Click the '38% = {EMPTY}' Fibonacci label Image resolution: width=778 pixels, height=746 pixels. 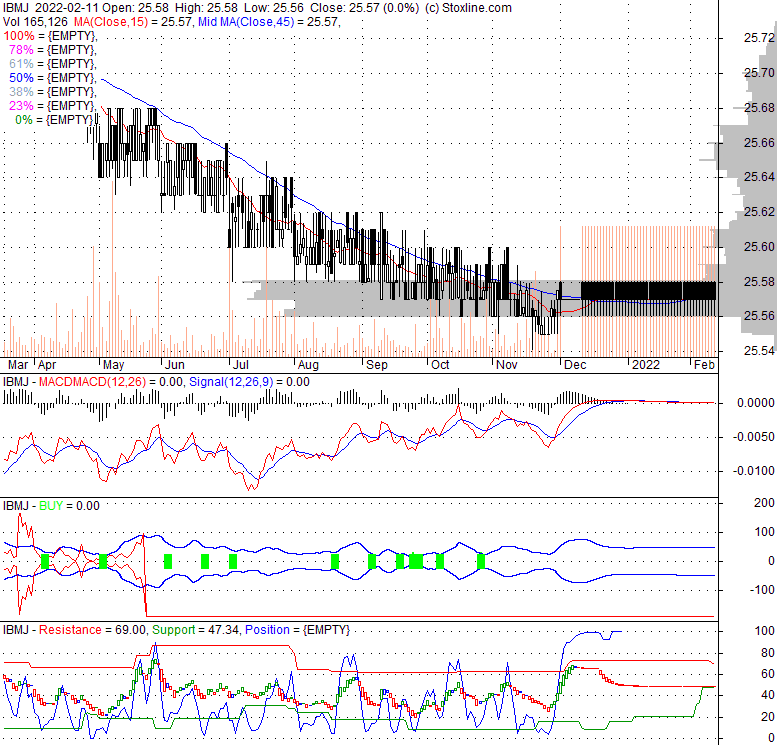(53, 92)
